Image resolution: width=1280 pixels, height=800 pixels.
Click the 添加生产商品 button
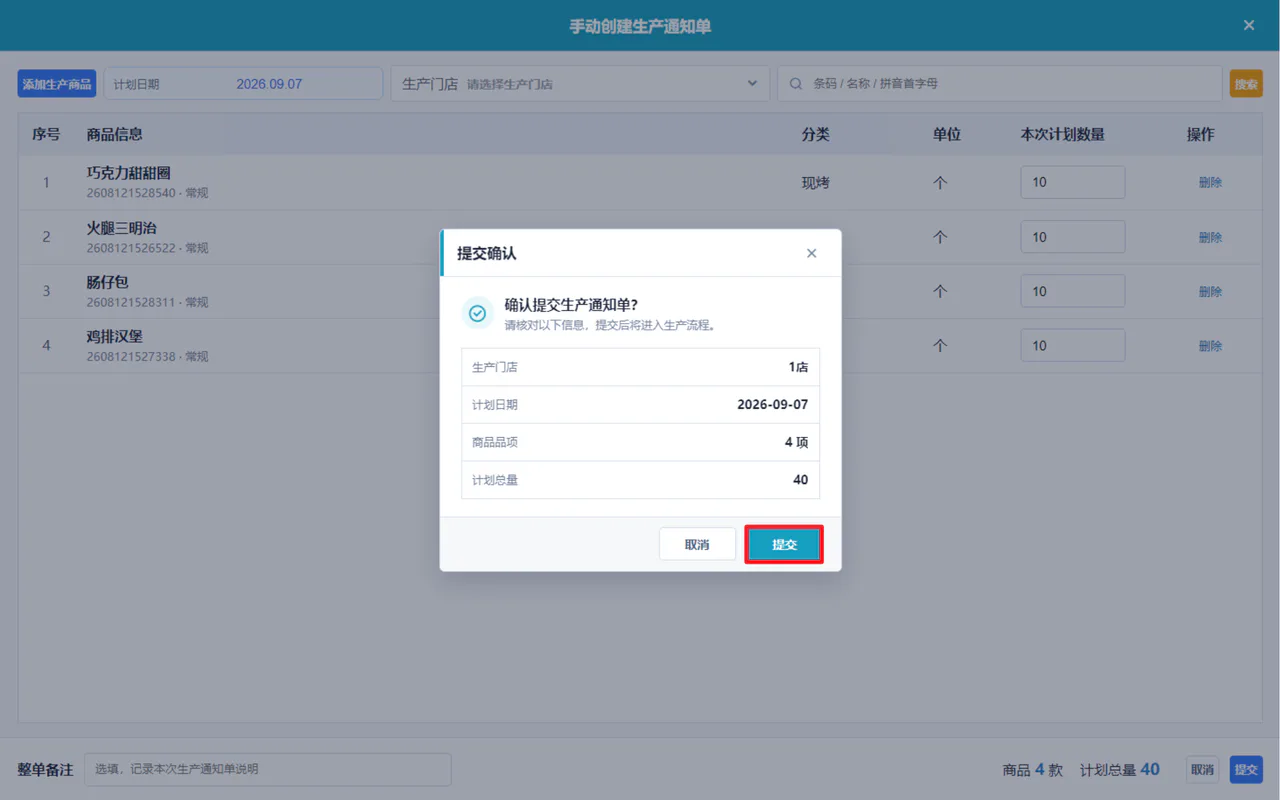pos(57,84)
